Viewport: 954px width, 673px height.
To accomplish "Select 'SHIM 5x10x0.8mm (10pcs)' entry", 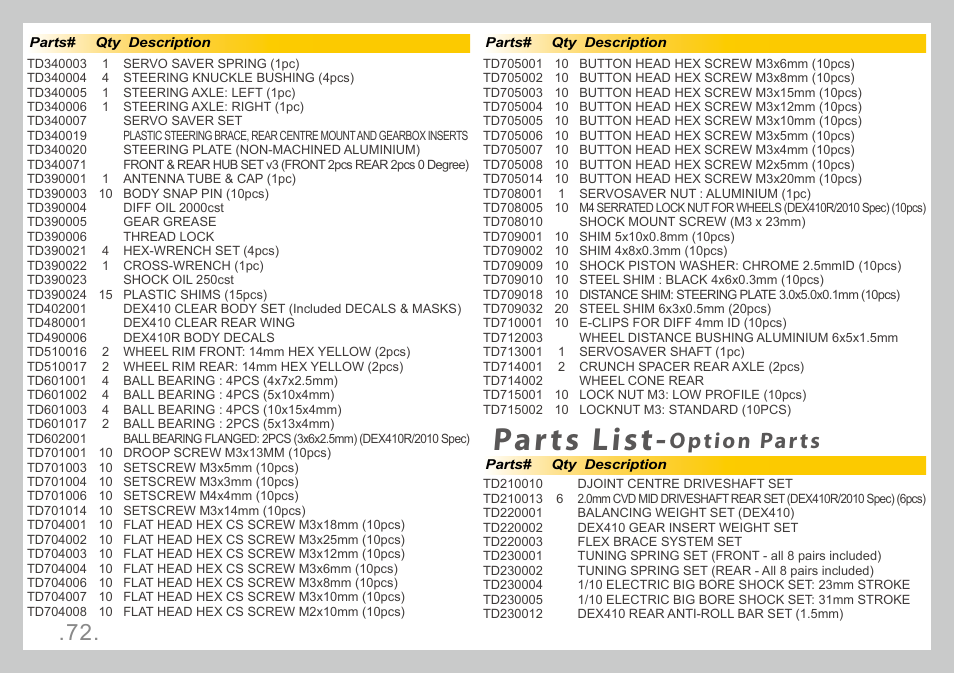I will [656, 237].
